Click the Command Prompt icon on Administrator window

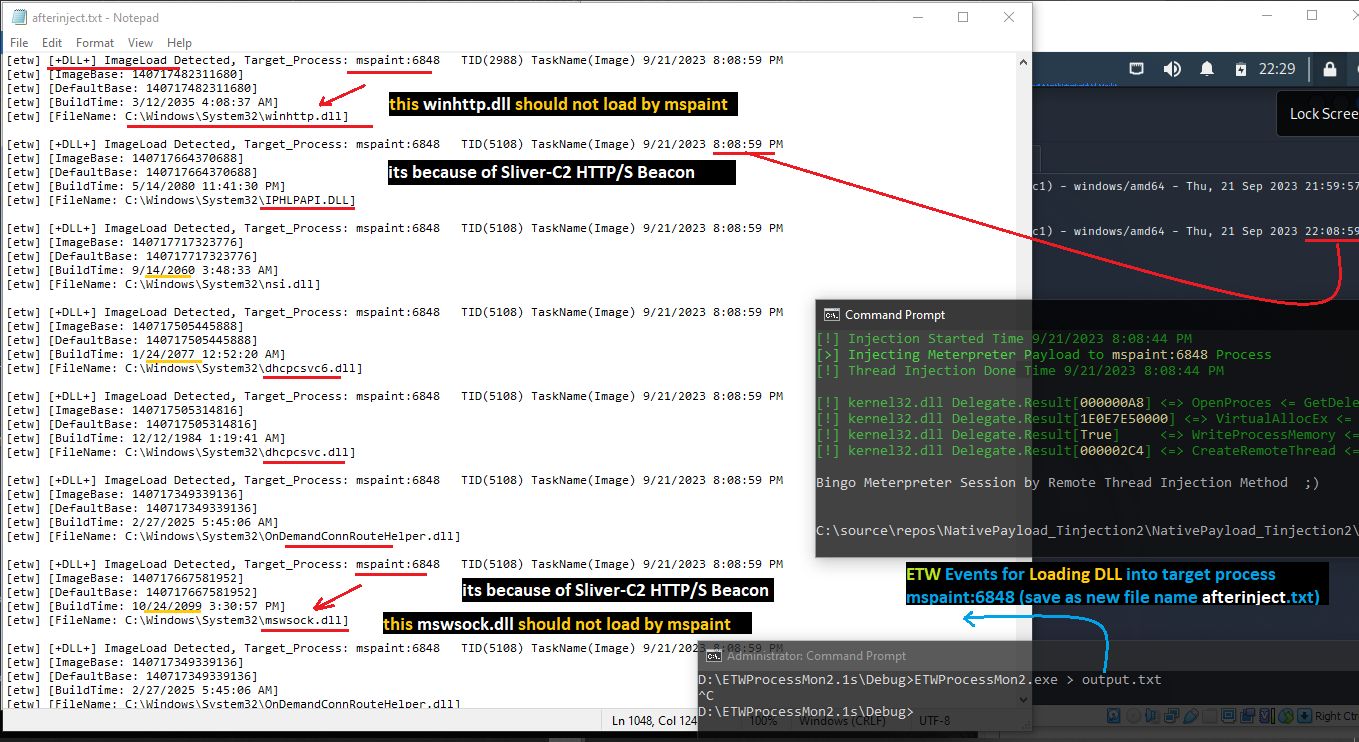712,655
